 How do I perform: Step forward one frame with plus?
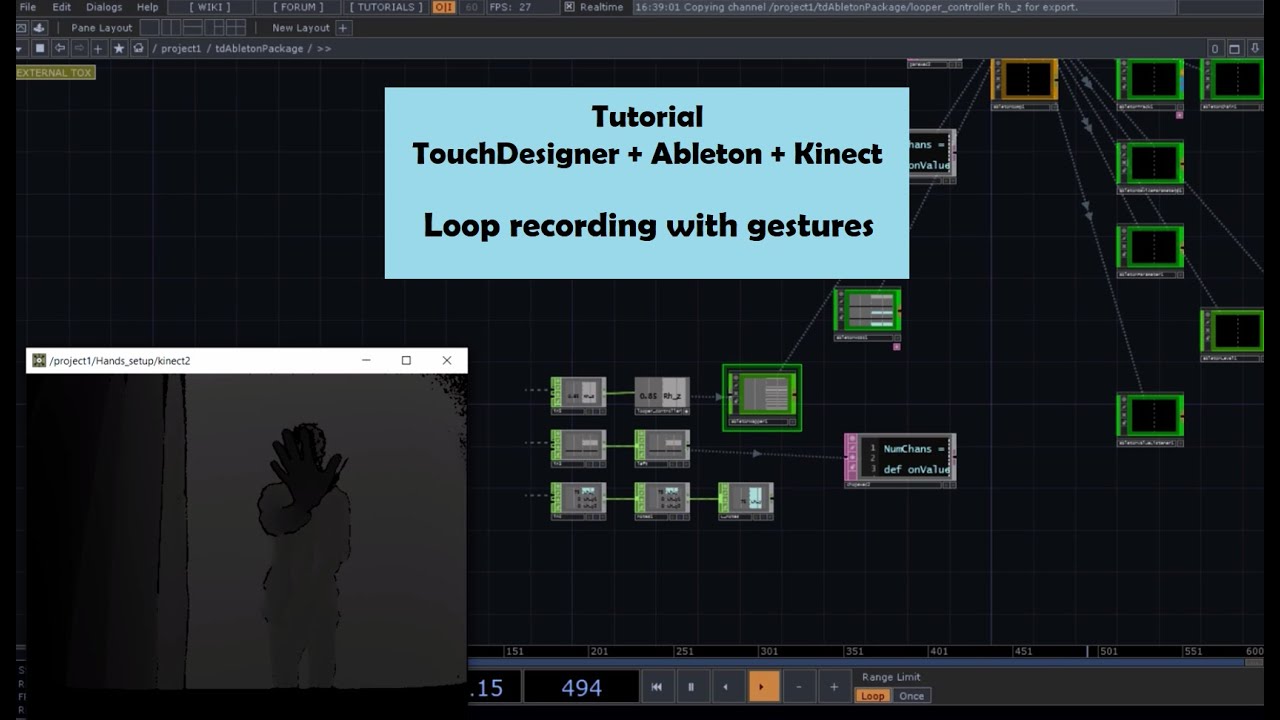(x=835, y=687)
